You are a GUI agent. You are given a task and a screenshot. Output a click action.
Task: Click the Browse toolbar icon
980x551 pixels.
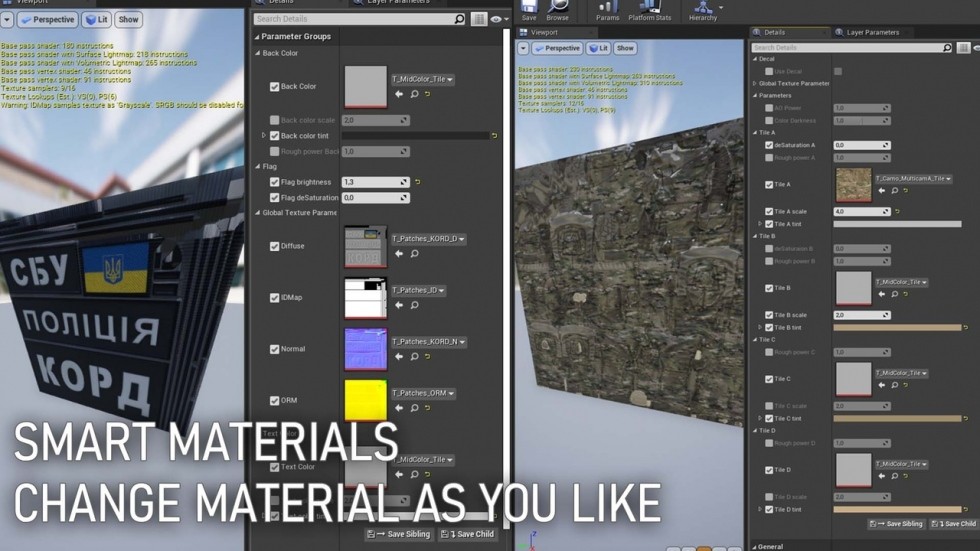pyautogui.click(x=557, y=11)
